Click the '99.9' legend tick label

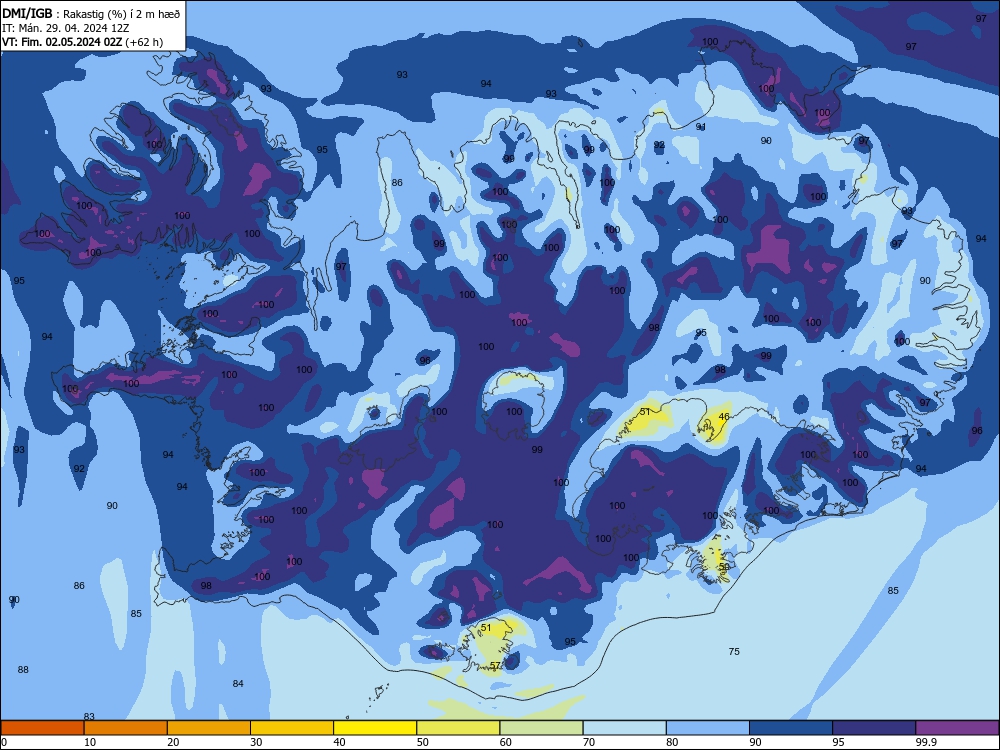pyautogui.click(x=925, y=742)
